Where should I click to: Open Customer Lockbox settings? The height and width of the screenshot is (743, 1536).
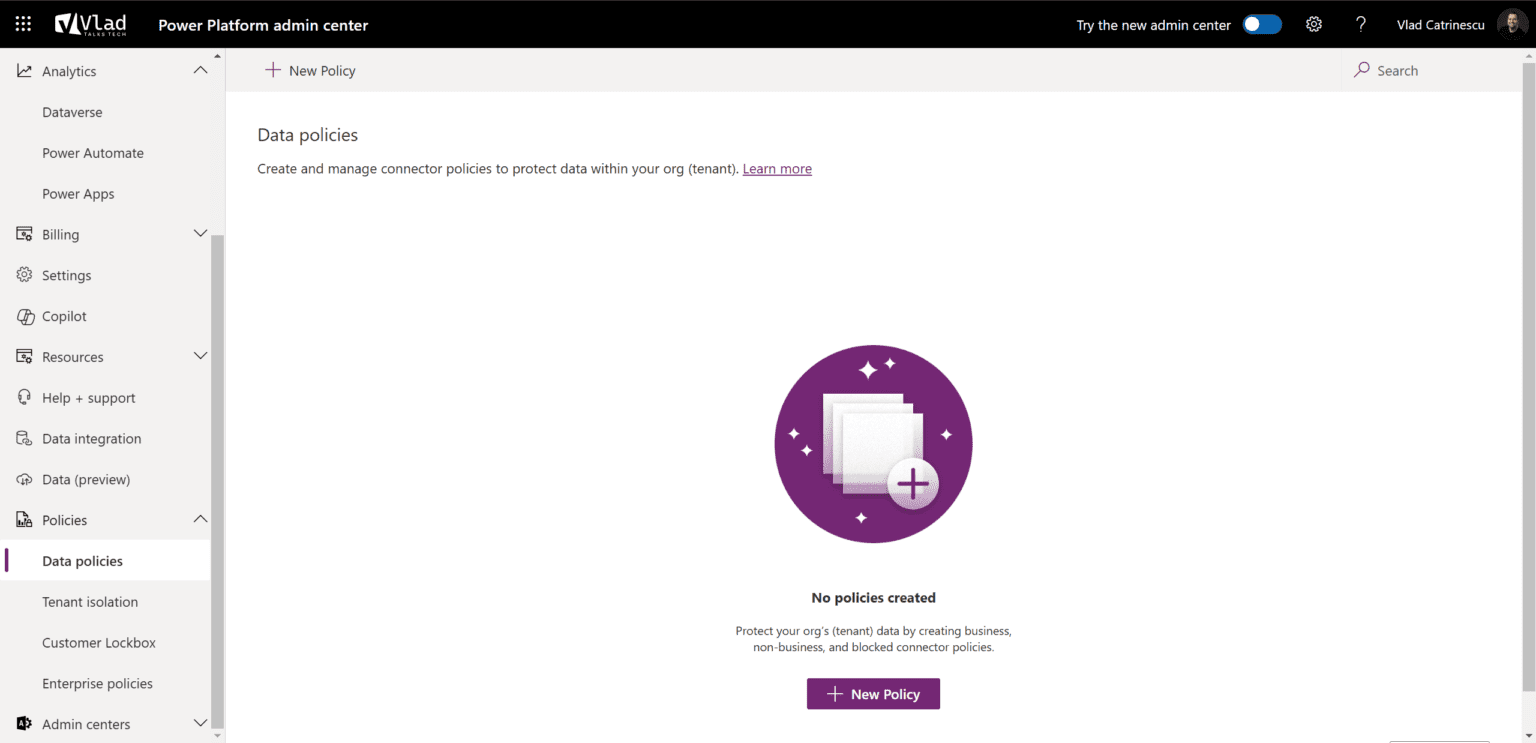[x=99, y=642]
